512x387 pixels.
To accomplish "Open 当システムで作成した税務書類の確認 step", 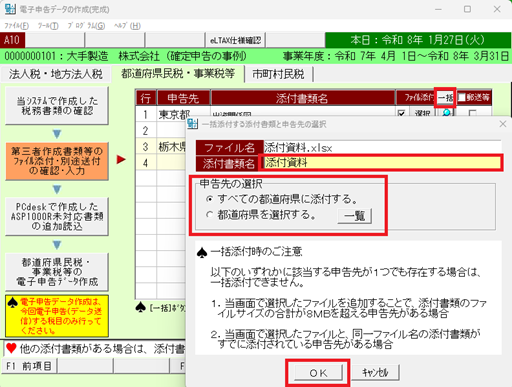I will click(57, 106).
